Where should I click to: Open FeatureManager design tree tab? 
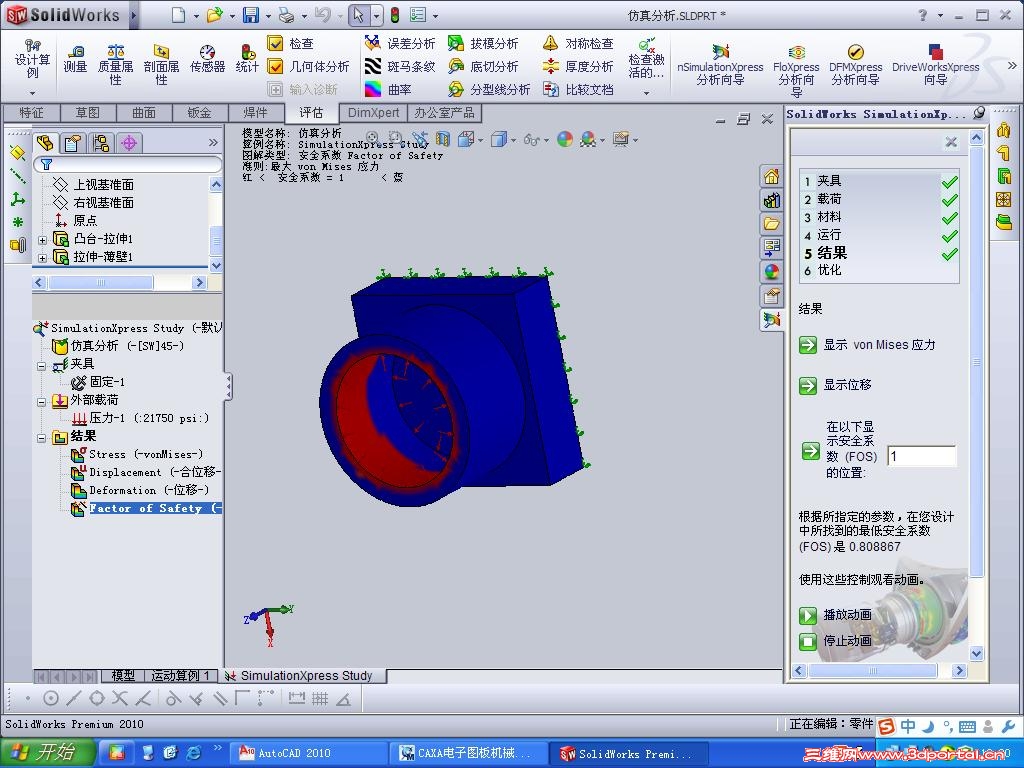45,142
